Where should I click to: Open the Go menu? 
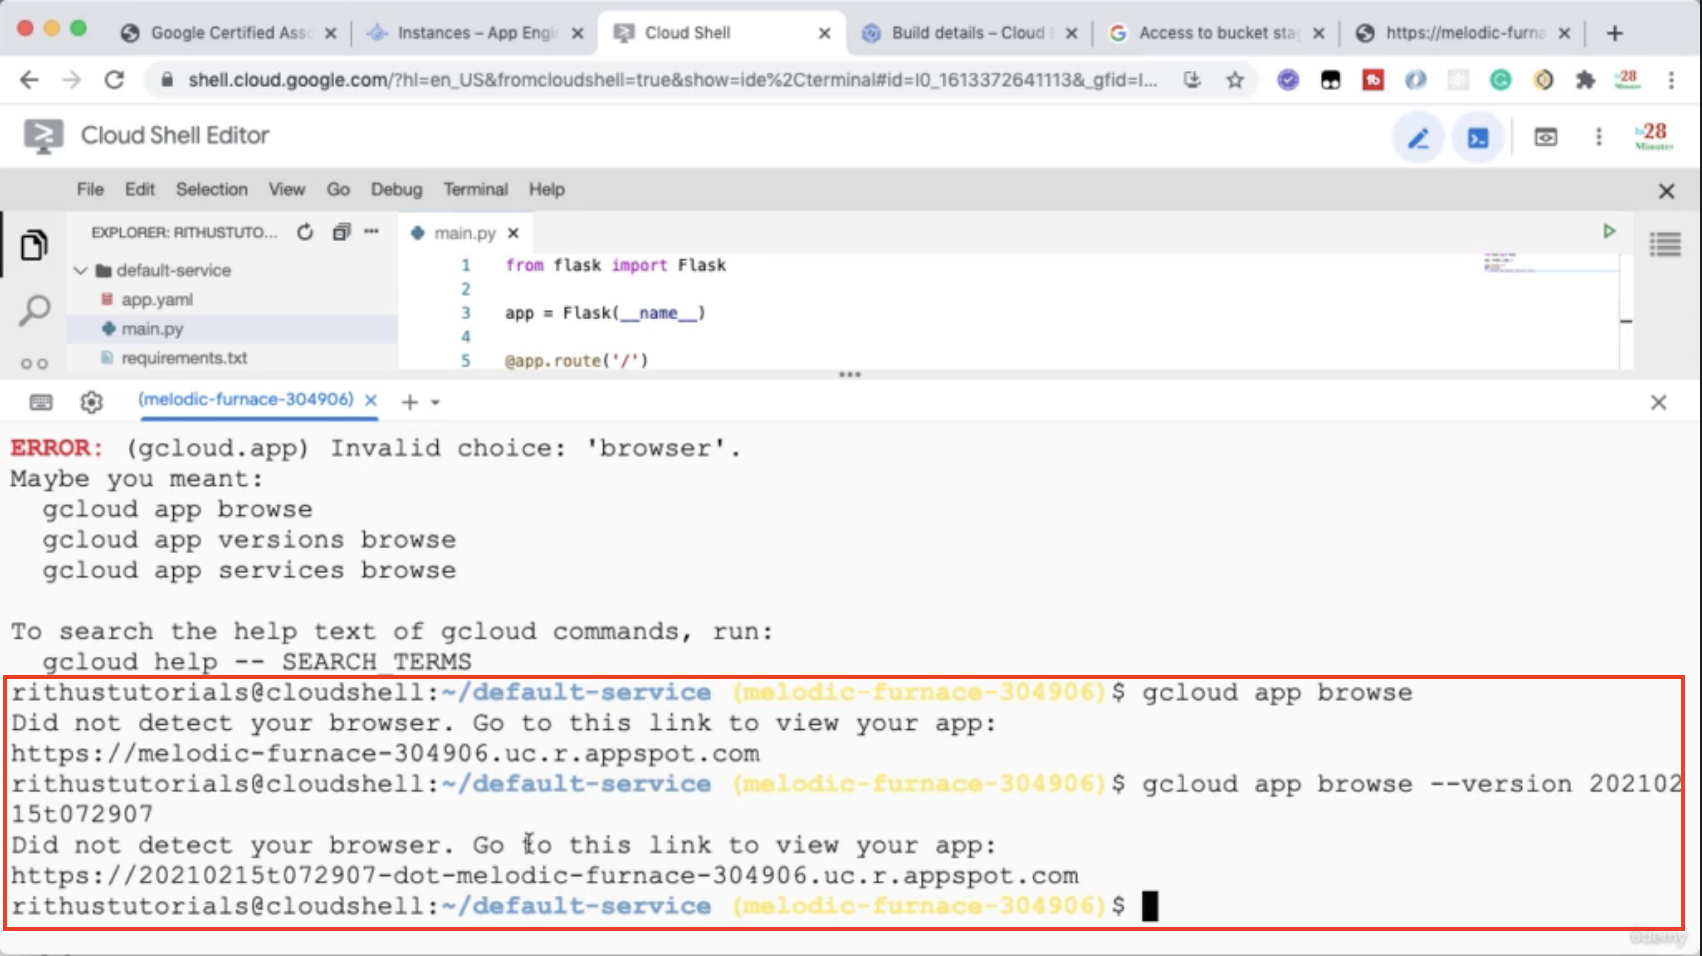[x=338, y=189]
